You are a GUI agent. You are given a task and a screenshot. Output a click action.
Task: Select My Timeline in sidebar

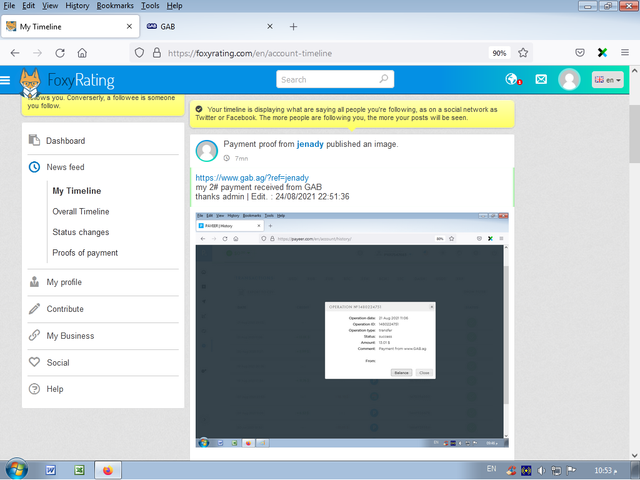coord(77,191)
